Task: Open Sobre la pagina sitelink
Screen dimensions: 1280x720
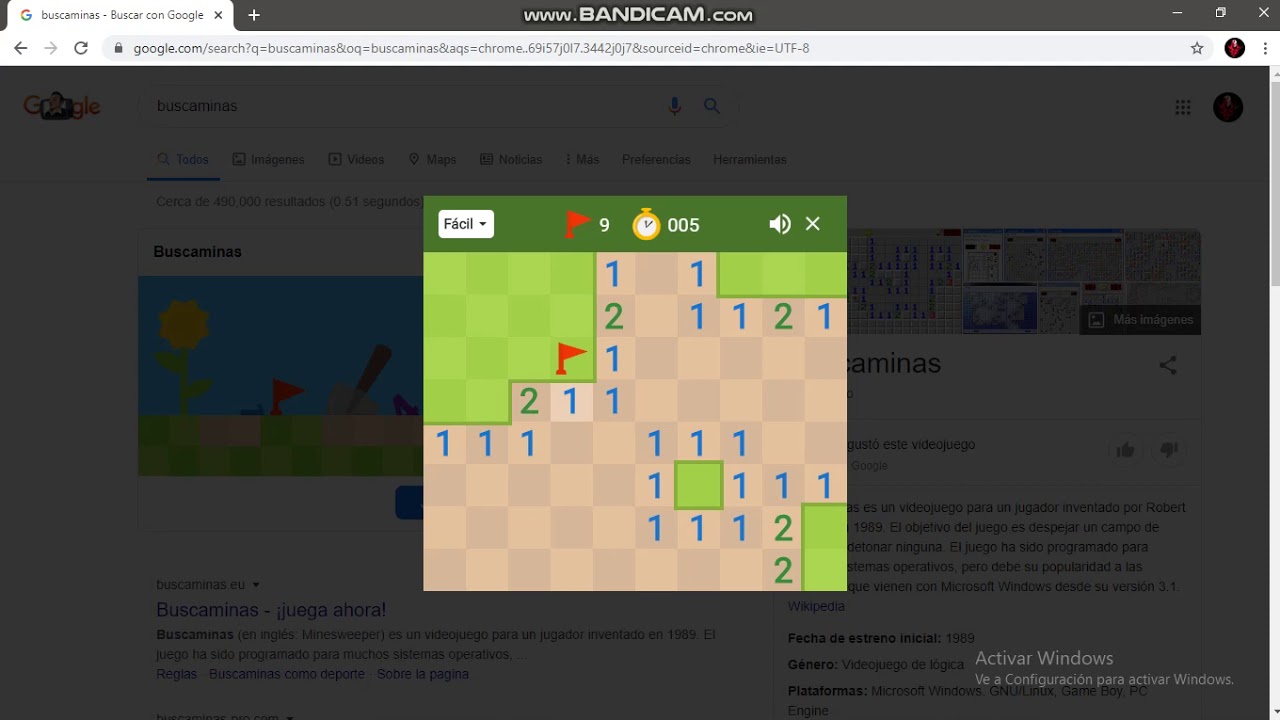Action: [423, 674]
